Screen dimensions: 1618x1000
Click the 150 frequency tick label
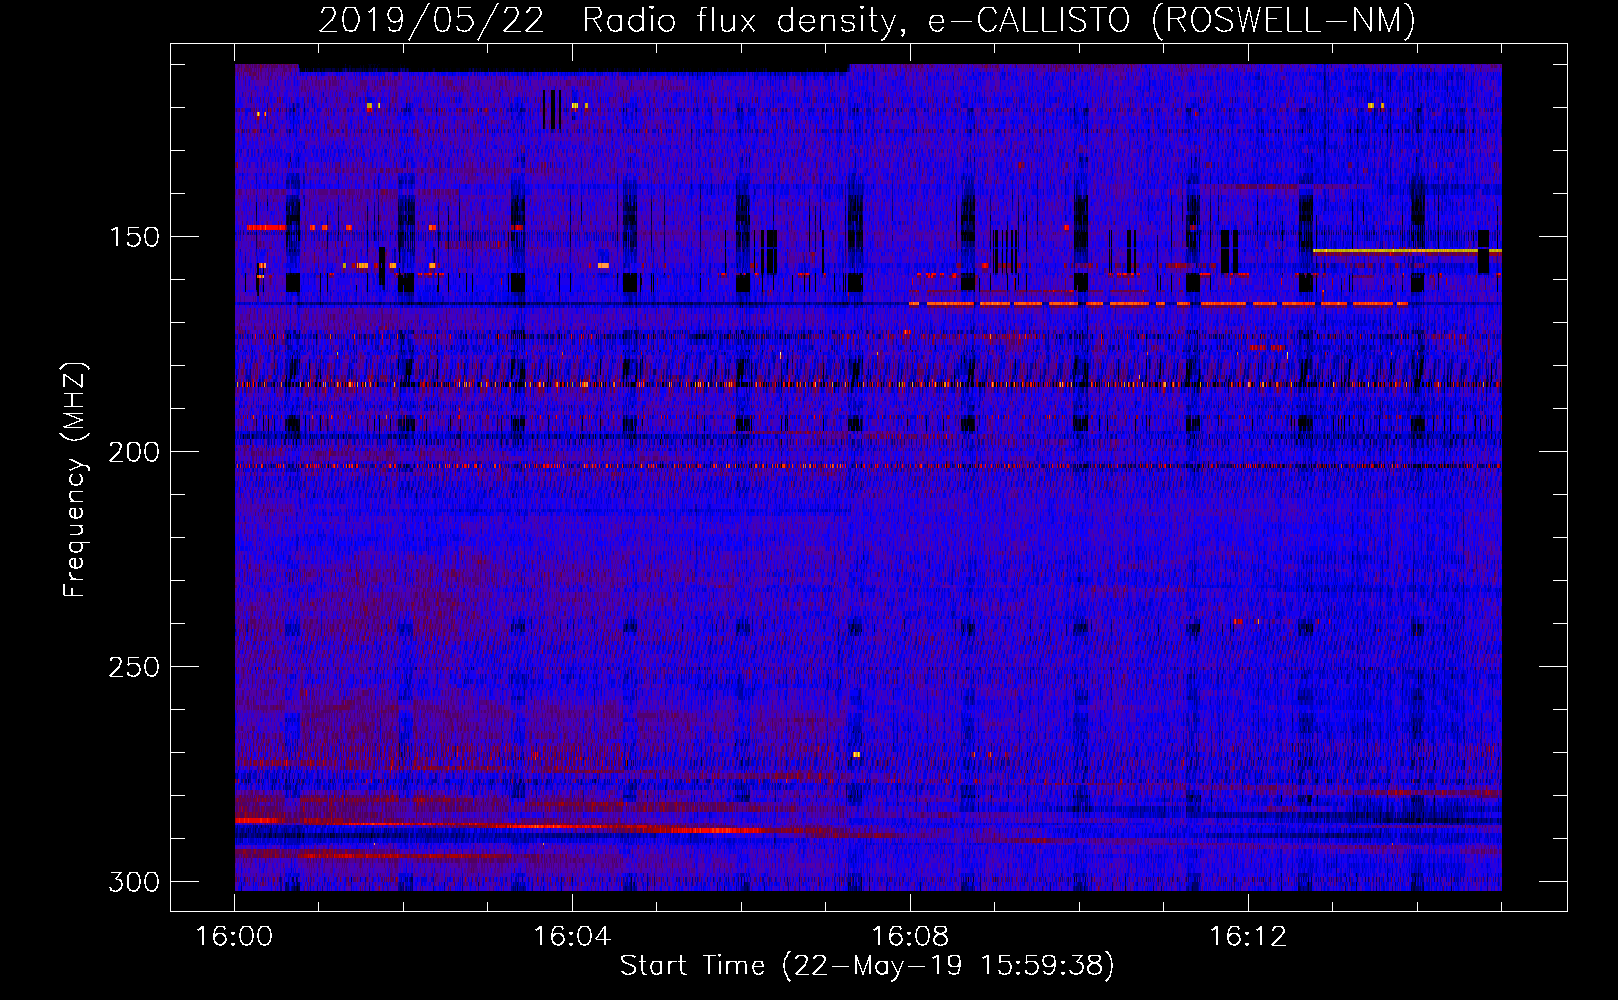[134, 237]
